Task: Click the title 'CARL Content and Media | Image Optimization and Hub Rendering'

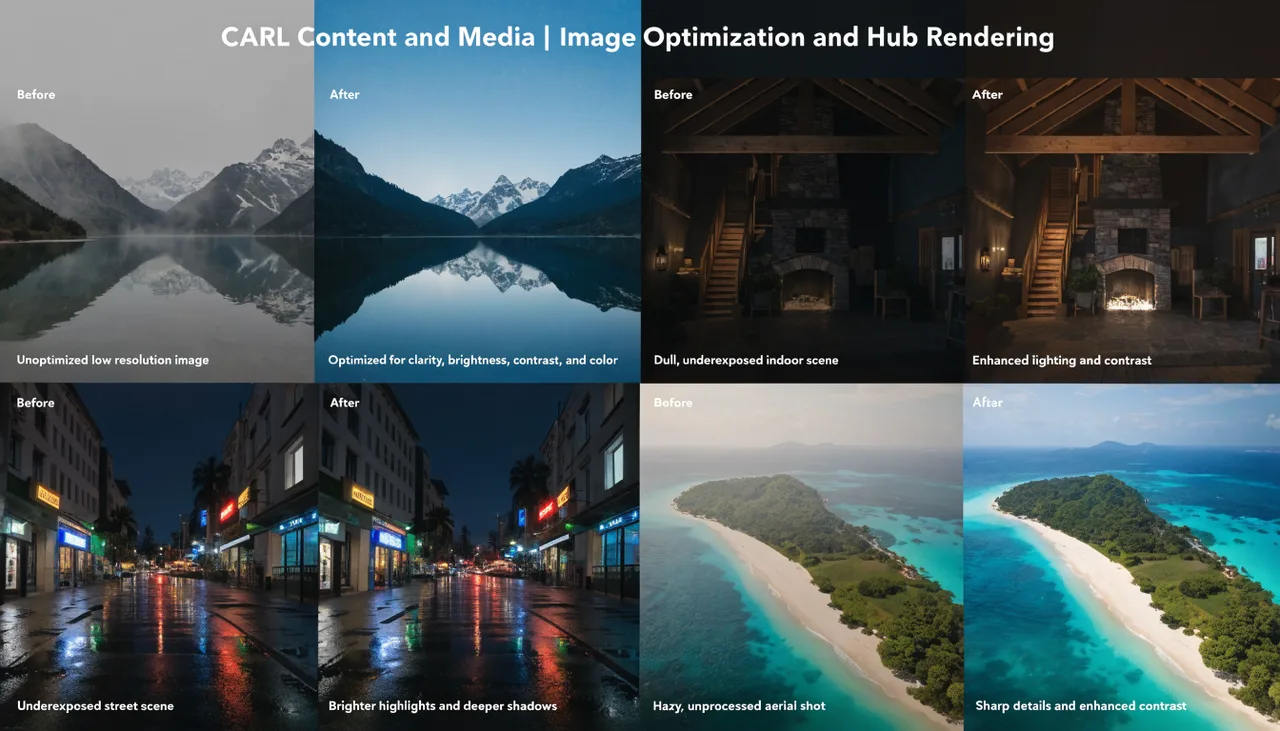Action: [x=637, y=38]
